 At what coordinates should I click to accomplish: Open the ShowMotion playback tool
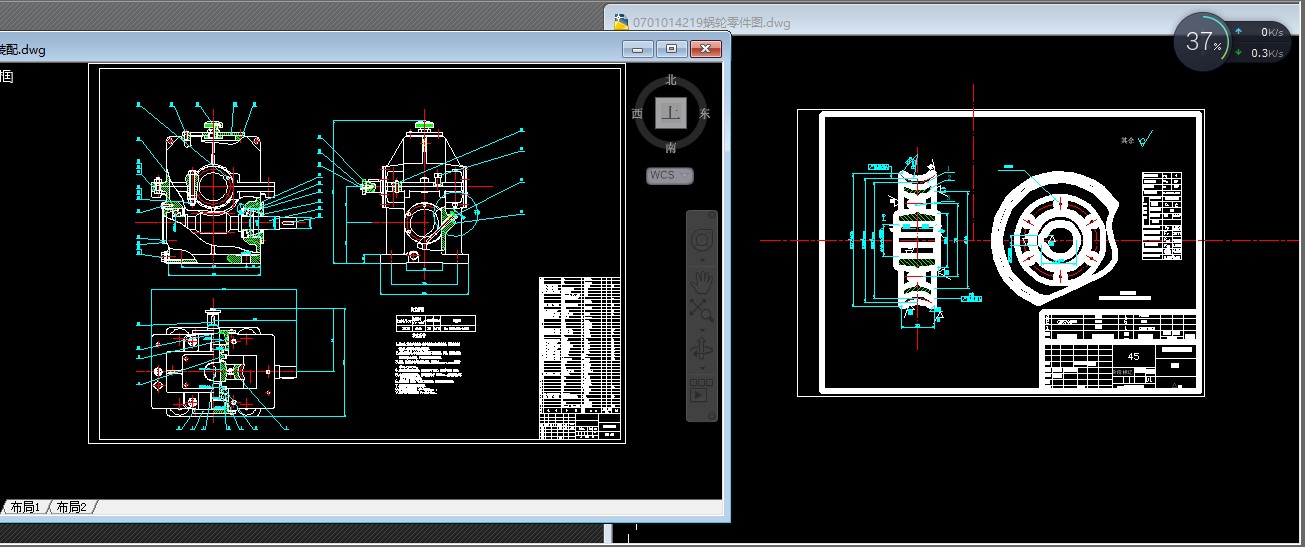tap(702, 389)
